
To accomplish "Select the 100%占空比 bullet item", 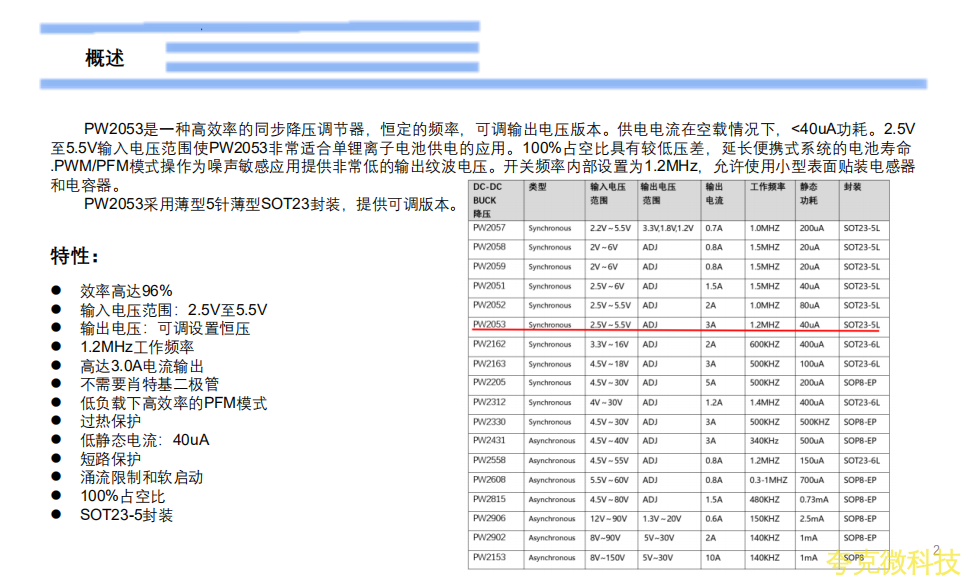I will pos(123,496).
